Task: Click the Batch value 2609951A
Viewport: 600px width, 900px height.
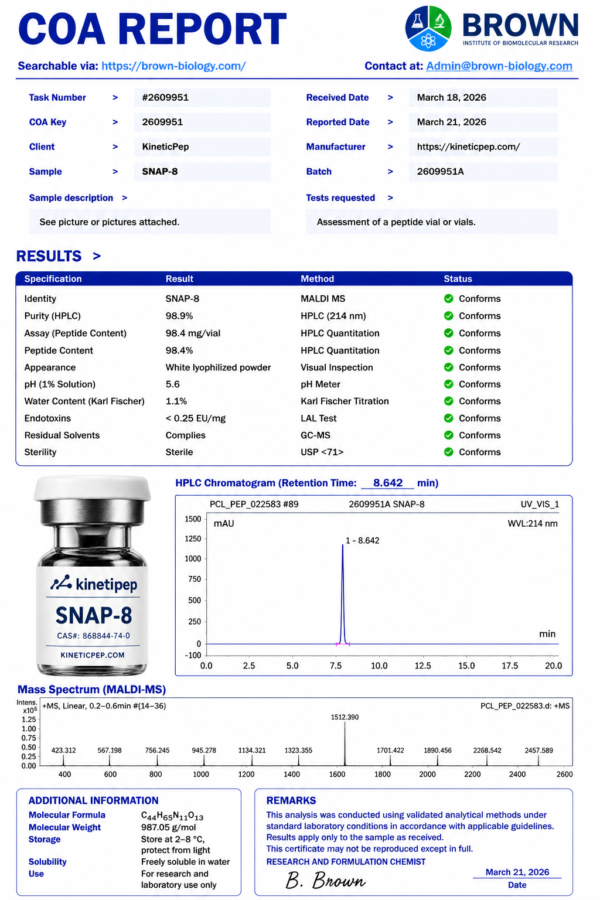Action: coord(483,172)
